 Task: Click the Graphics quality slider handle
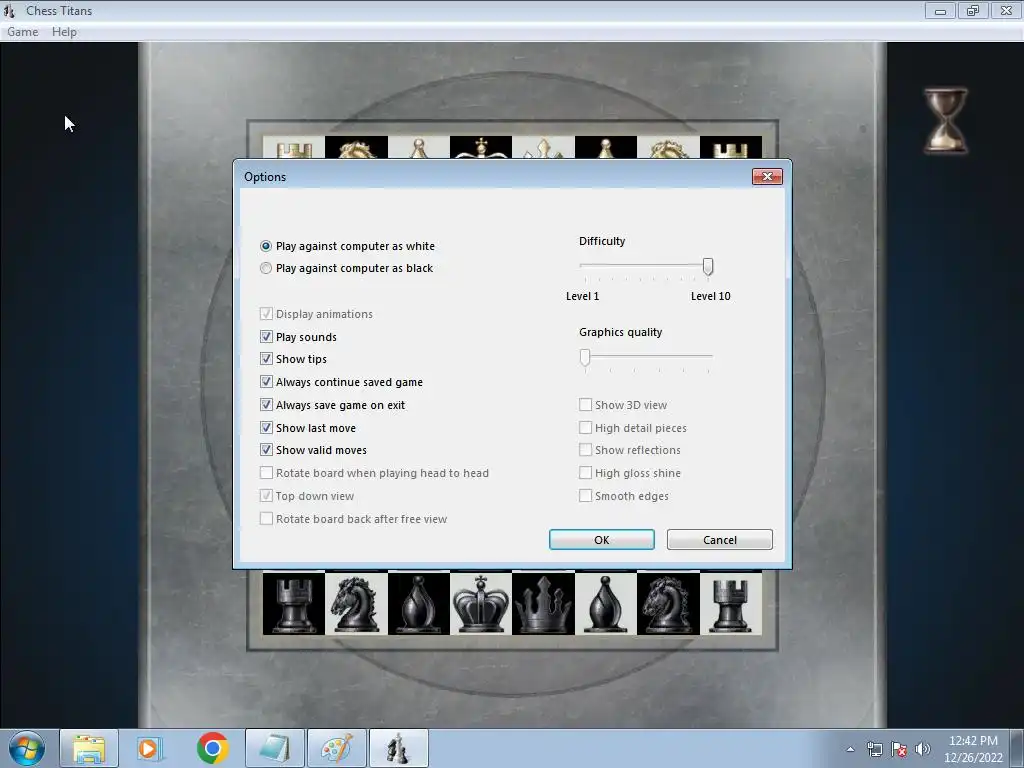[585, 357]
